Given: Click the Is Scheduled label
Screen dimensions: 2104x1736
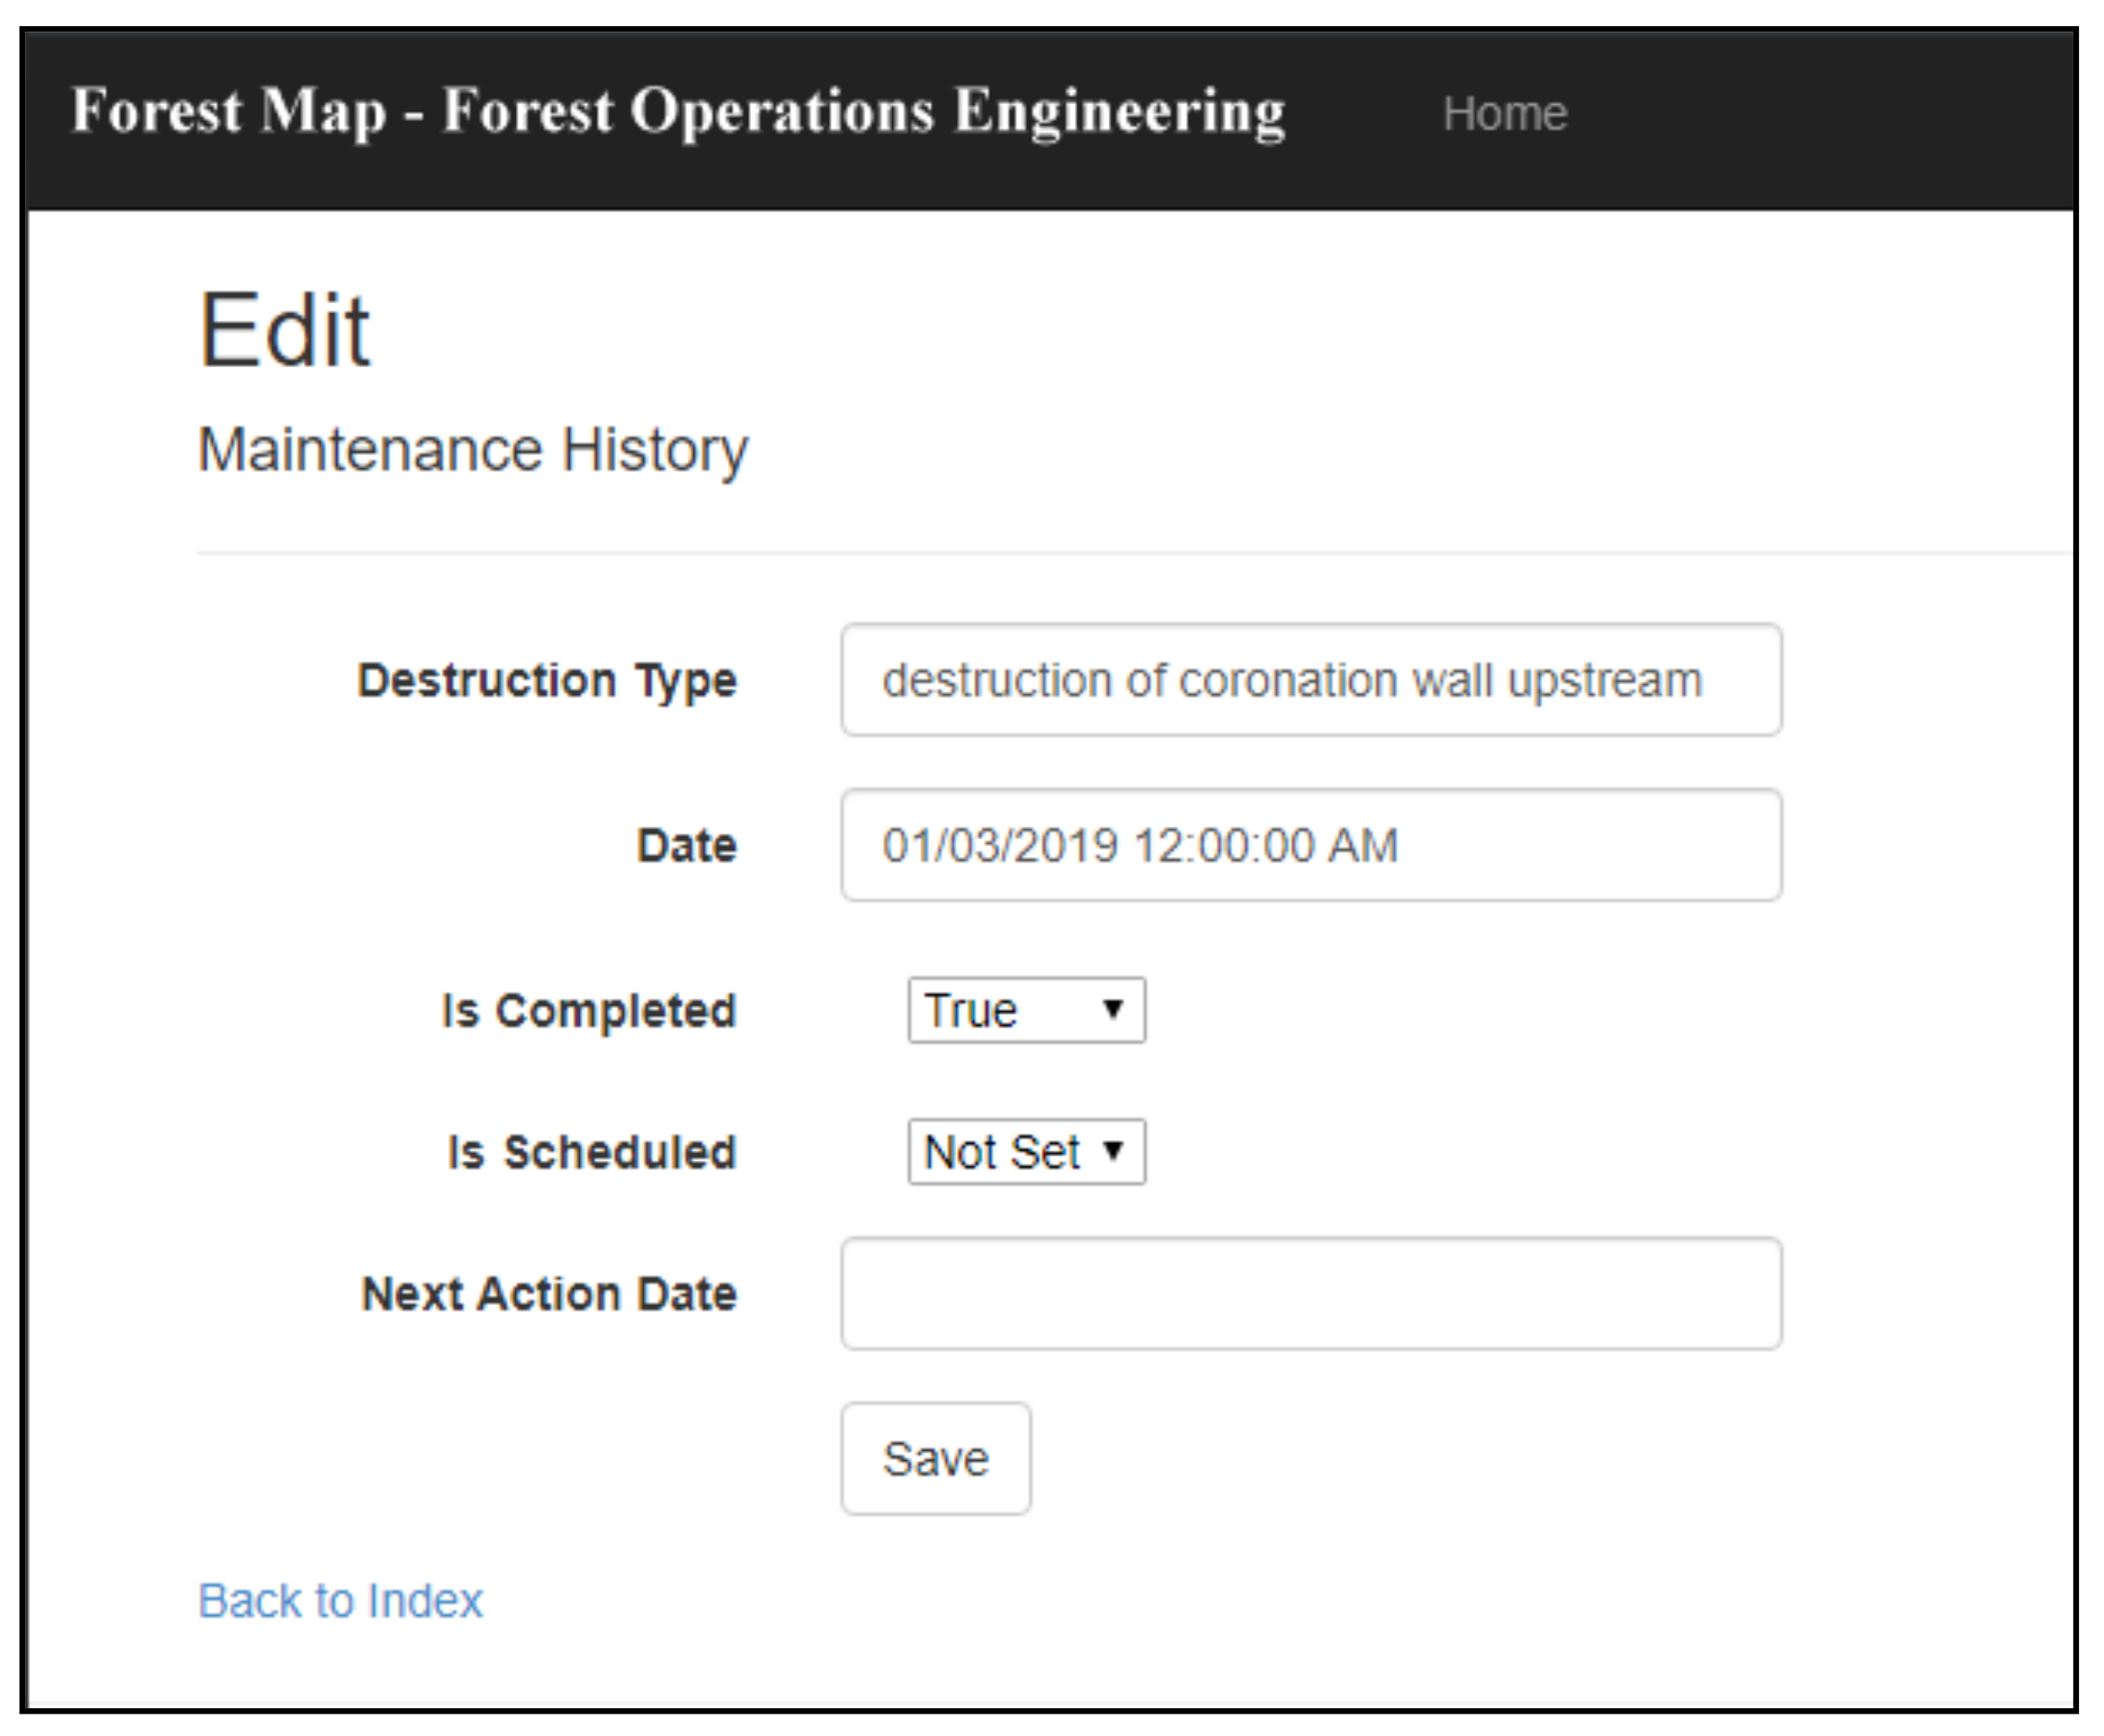Looking at the screenshot, I should (592, 1152).
